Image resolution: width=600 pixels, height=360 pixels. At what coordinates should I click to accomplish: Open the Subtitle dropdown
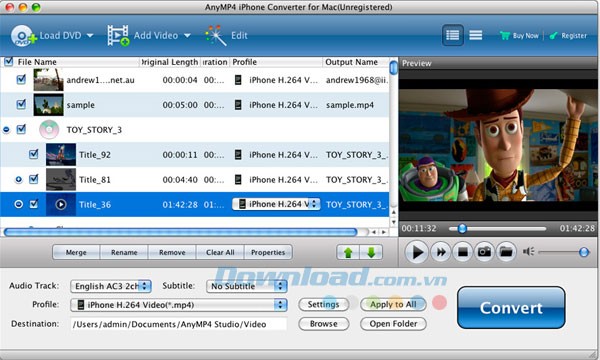[246, 286]
